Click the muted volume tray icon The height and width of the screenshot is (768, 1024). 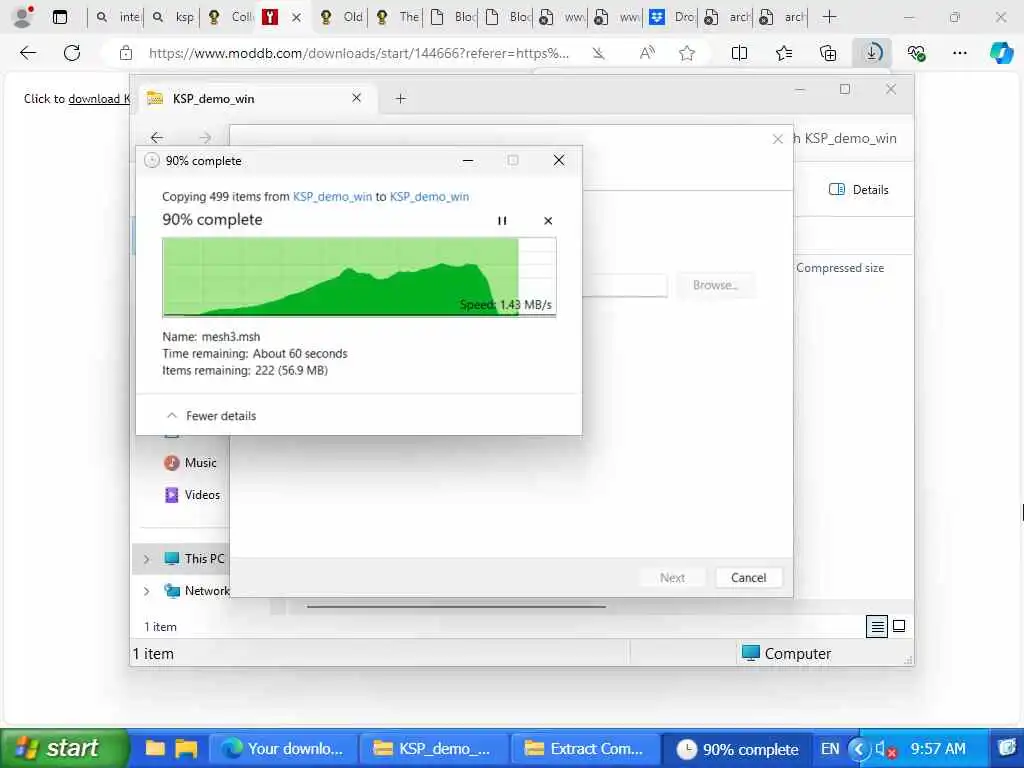pyautogui.click(x=884, y=749)
